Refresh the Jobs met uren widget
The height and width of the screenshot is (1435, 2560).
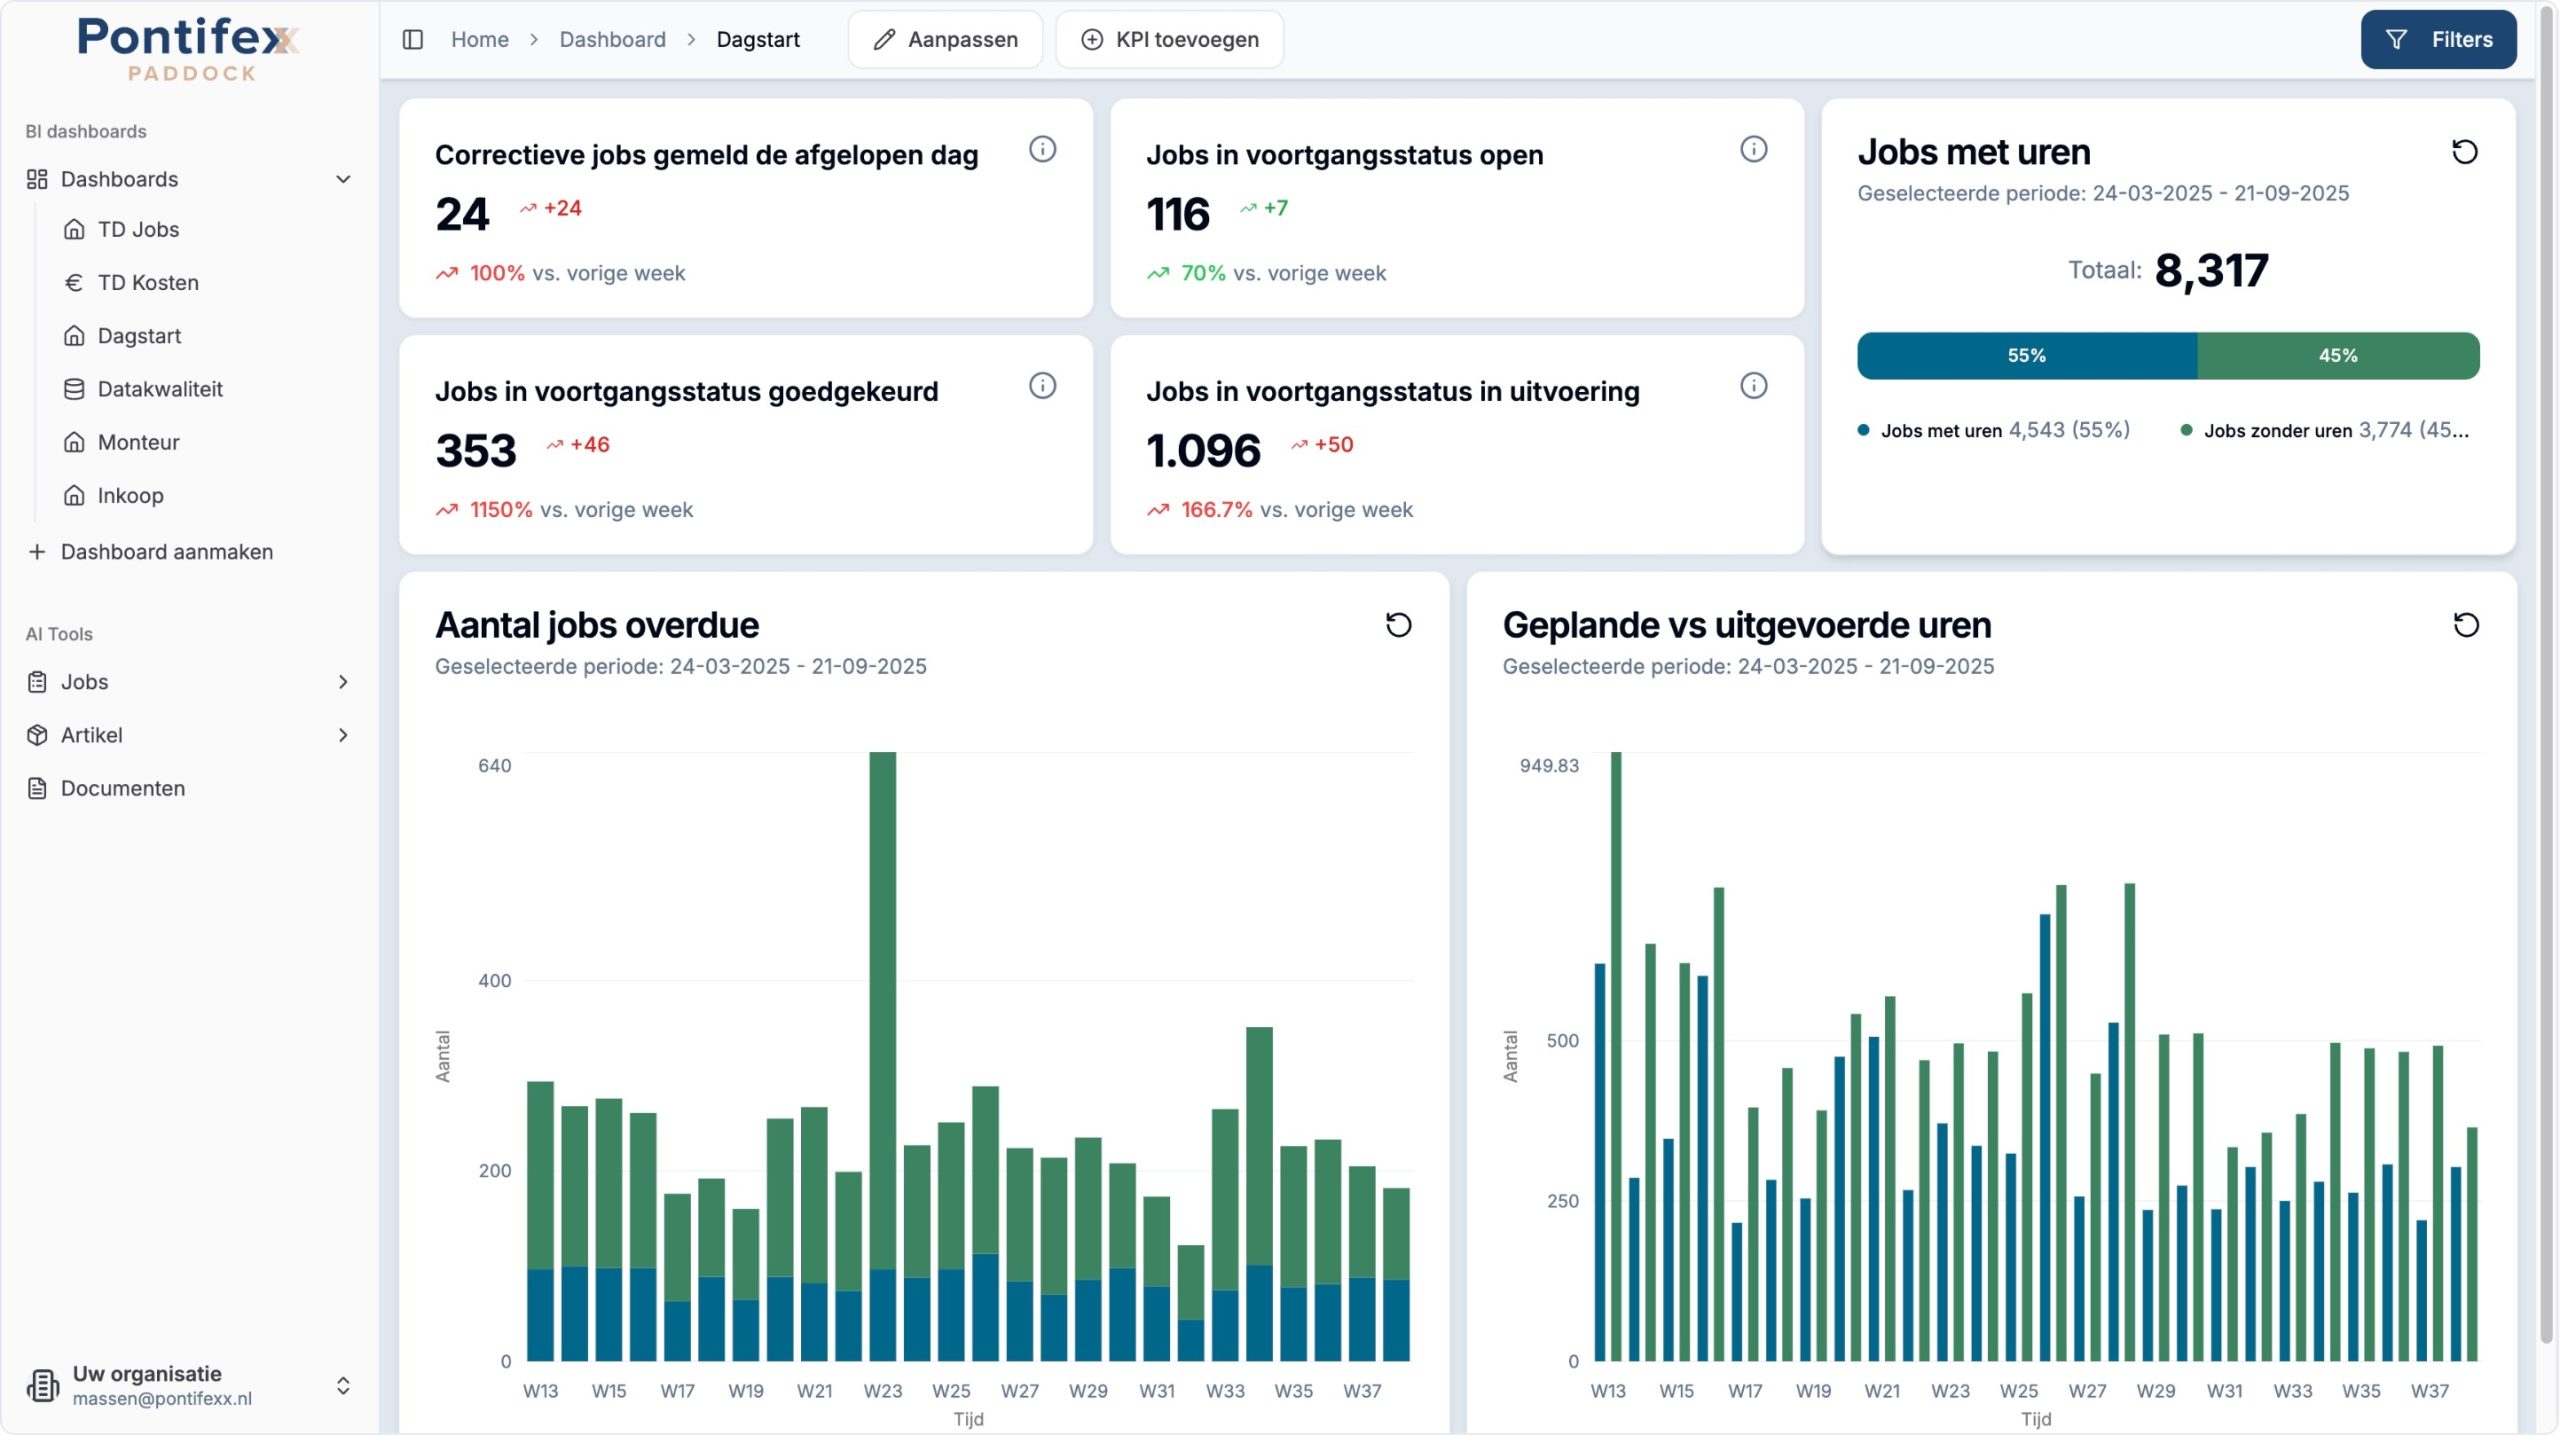[2464, 152]
